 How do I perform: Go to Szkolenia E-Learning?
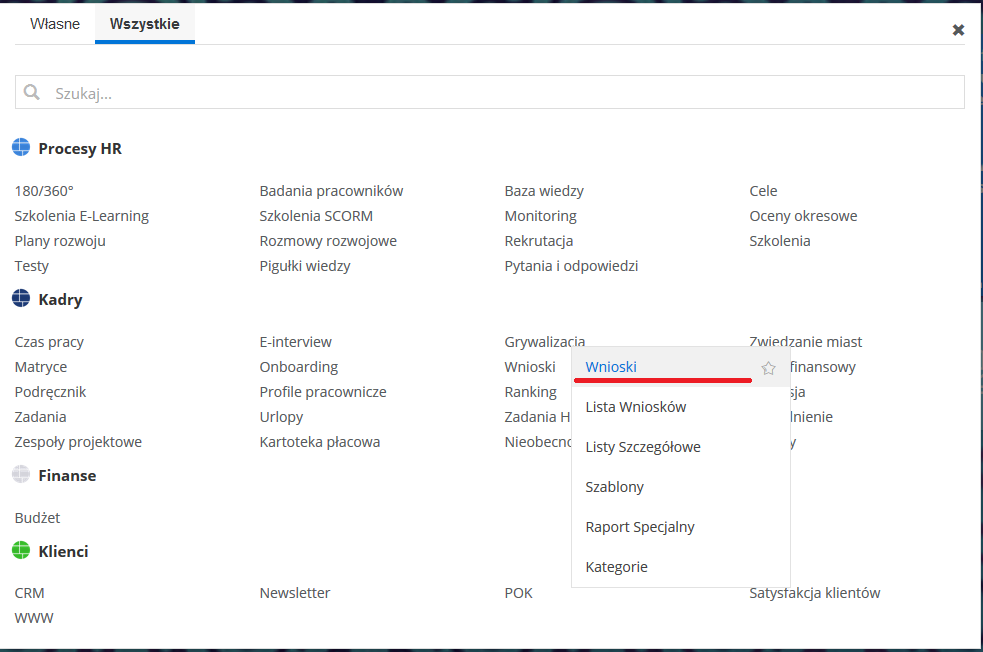tap(82, 216)
